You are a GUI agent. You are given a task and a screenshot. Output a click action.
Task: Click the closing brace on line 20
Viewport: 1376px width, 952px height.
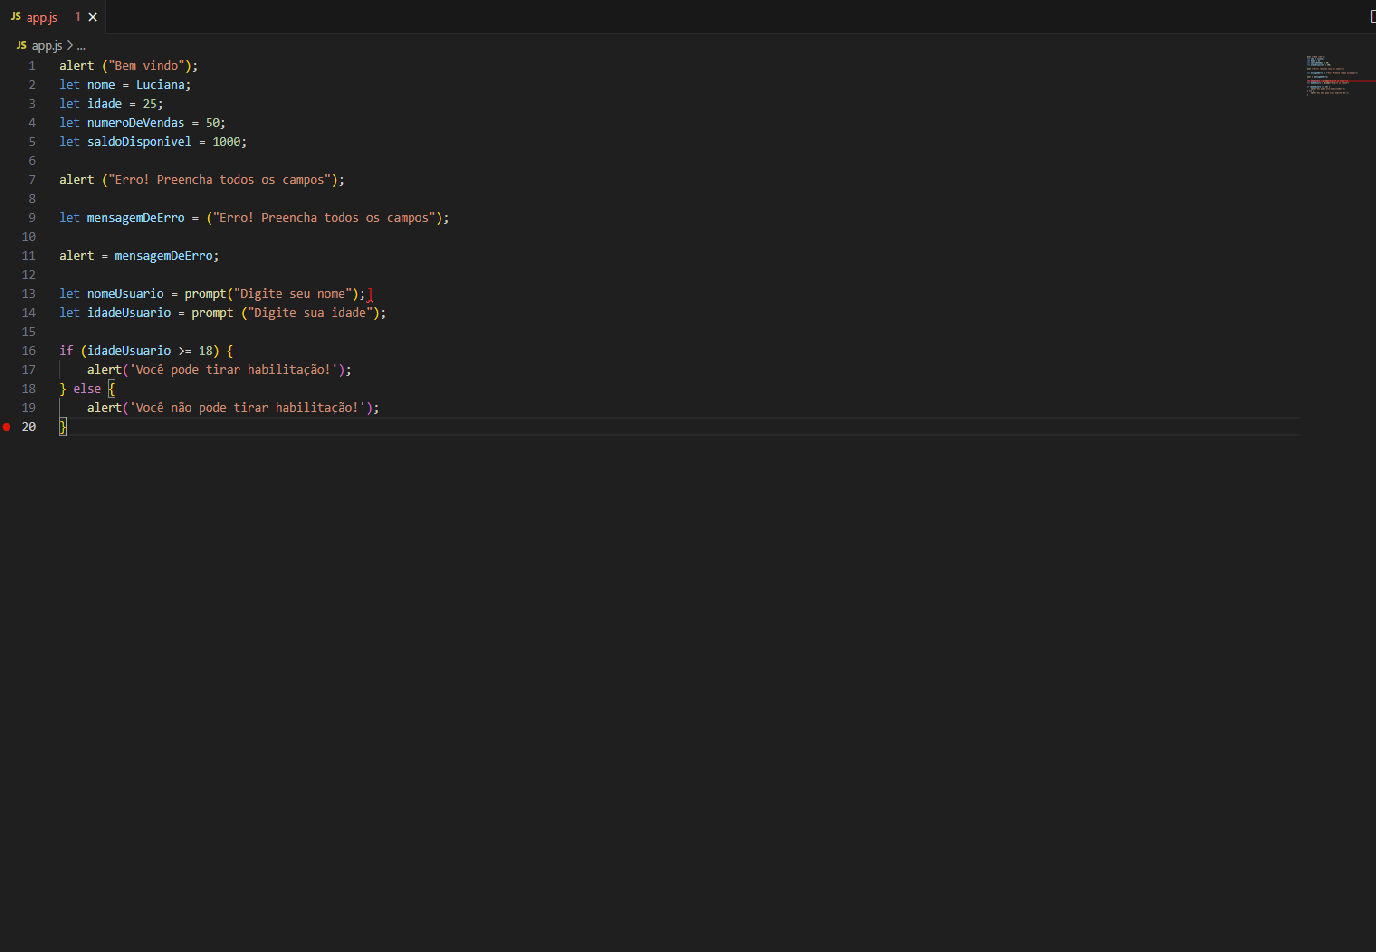[63, 427]
